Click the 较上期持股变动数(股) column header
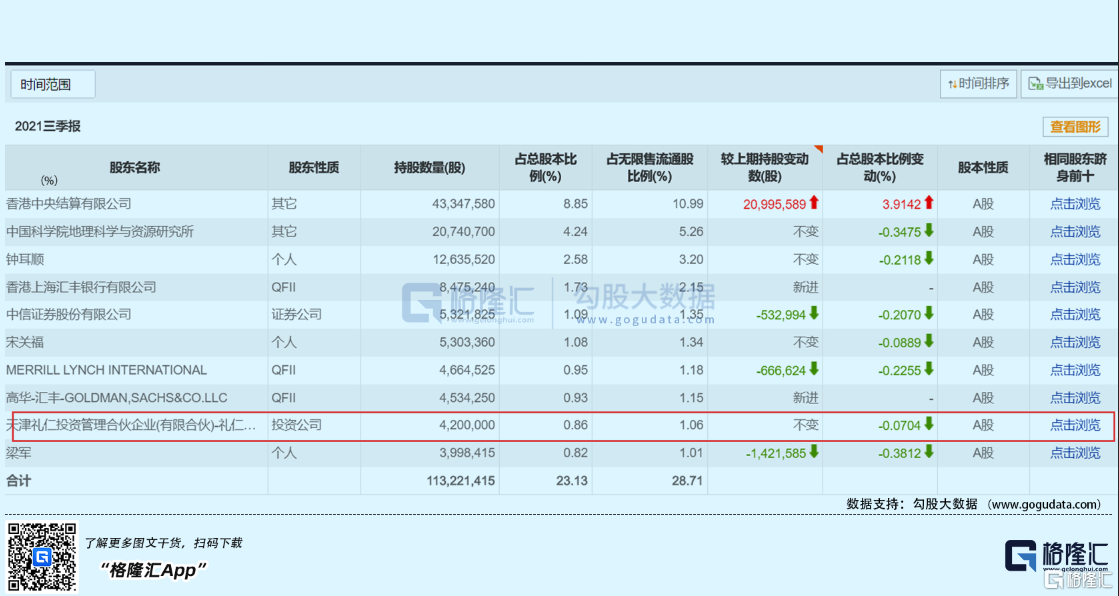The width and height of the screenshot is (1119, 596). [x=765, y=168]
